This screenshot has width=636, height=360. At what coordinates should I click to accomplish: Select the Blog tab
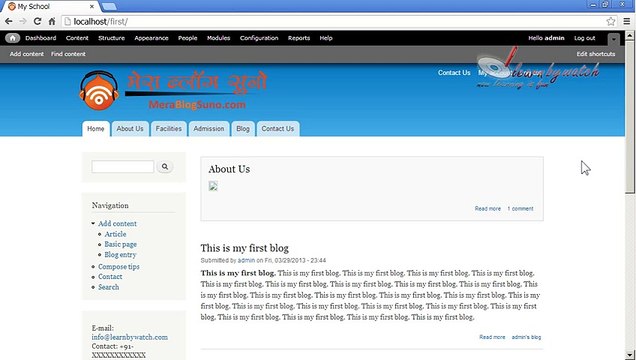(243, 129)
